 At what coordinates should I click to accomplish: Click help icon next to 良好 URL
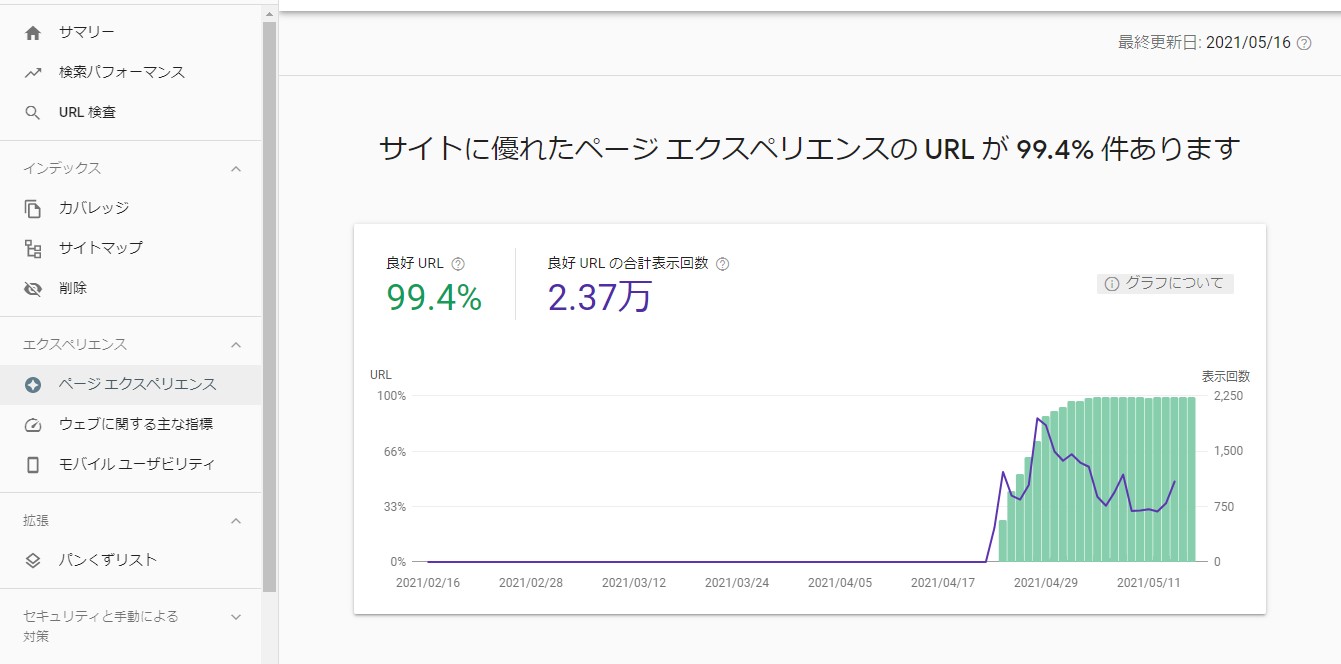click(x=458, y=264)
